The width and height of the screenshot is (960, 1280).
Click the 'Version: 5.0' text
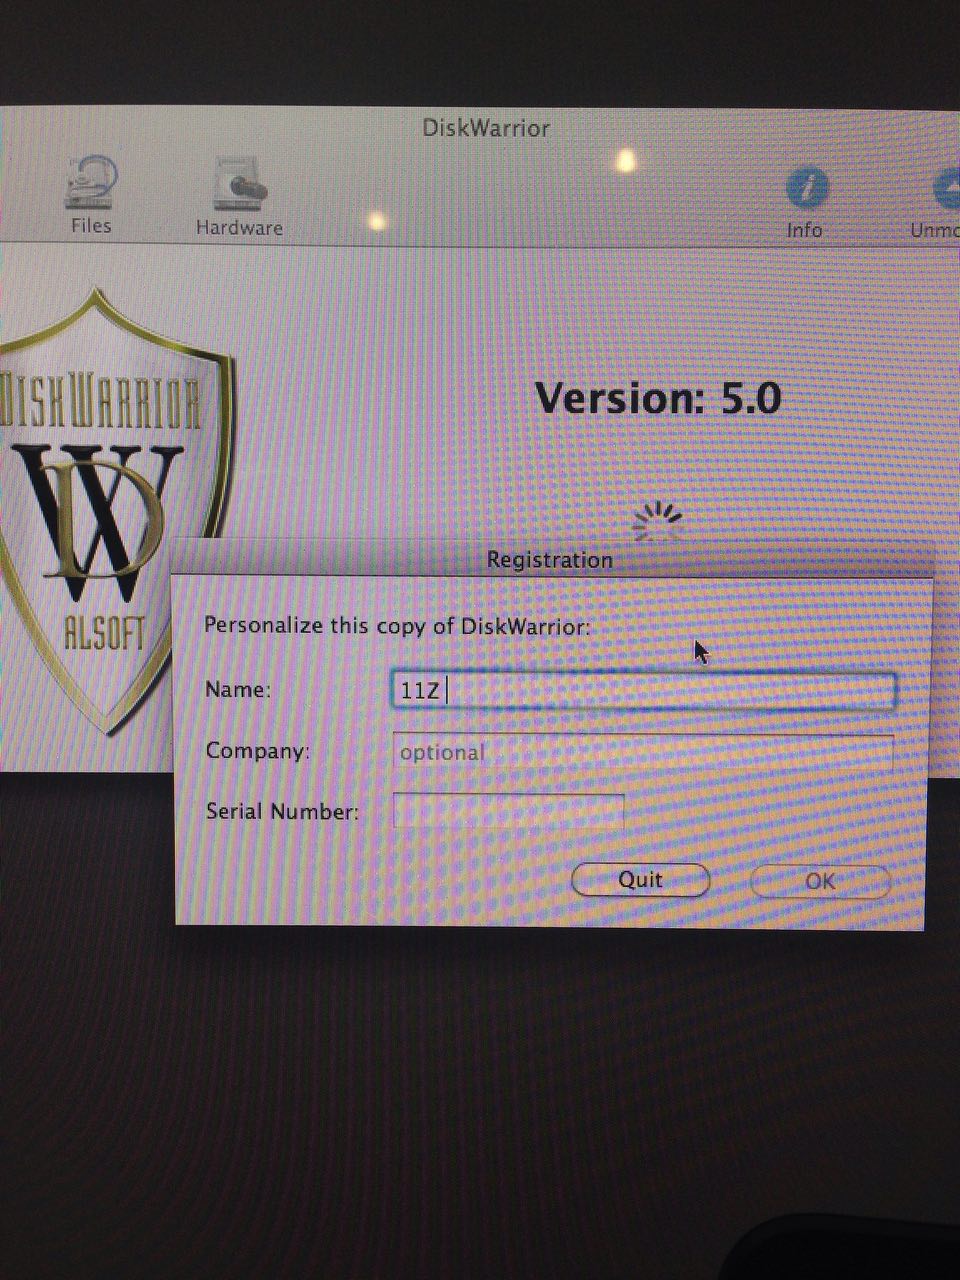658,398
